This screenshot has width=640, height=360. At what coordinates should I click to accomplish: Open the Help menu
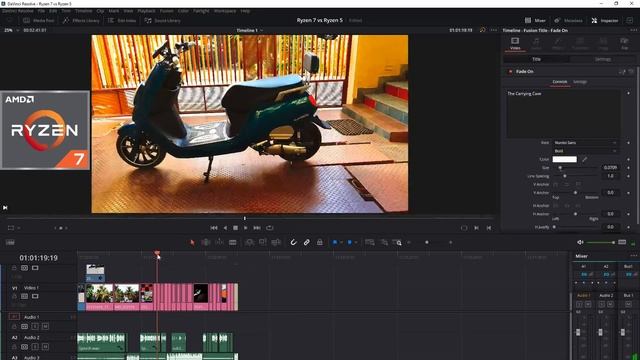pyautogui.click(x=245, y=11)
